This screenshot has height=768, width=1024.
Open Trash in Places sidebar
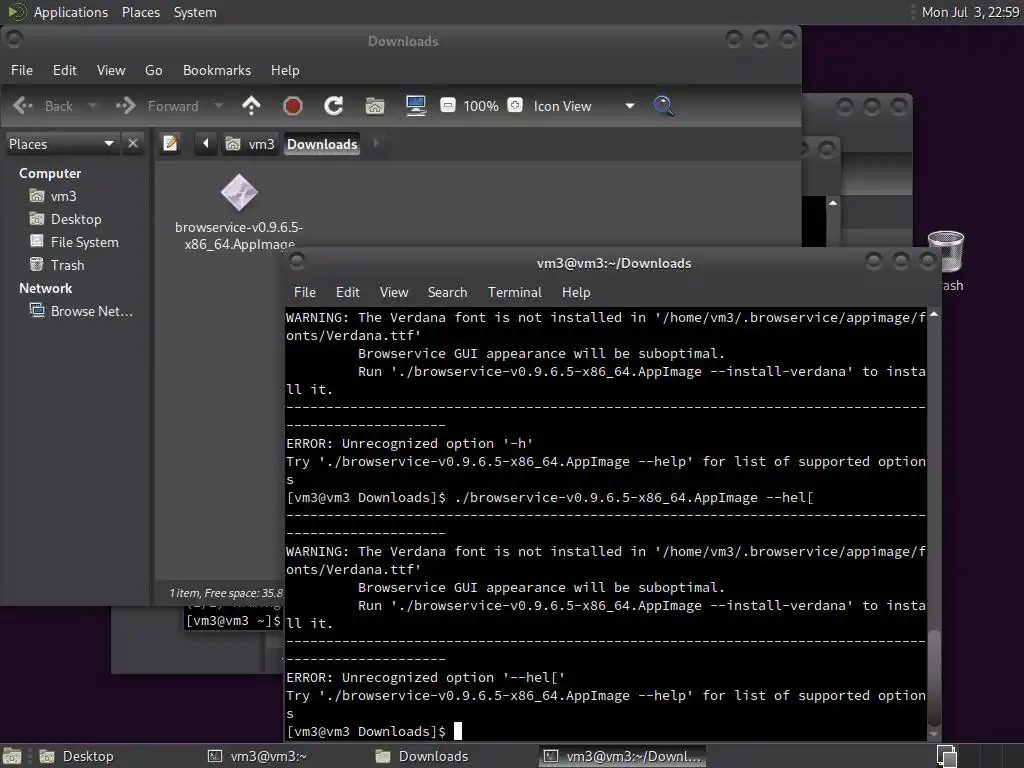point(67,265)
